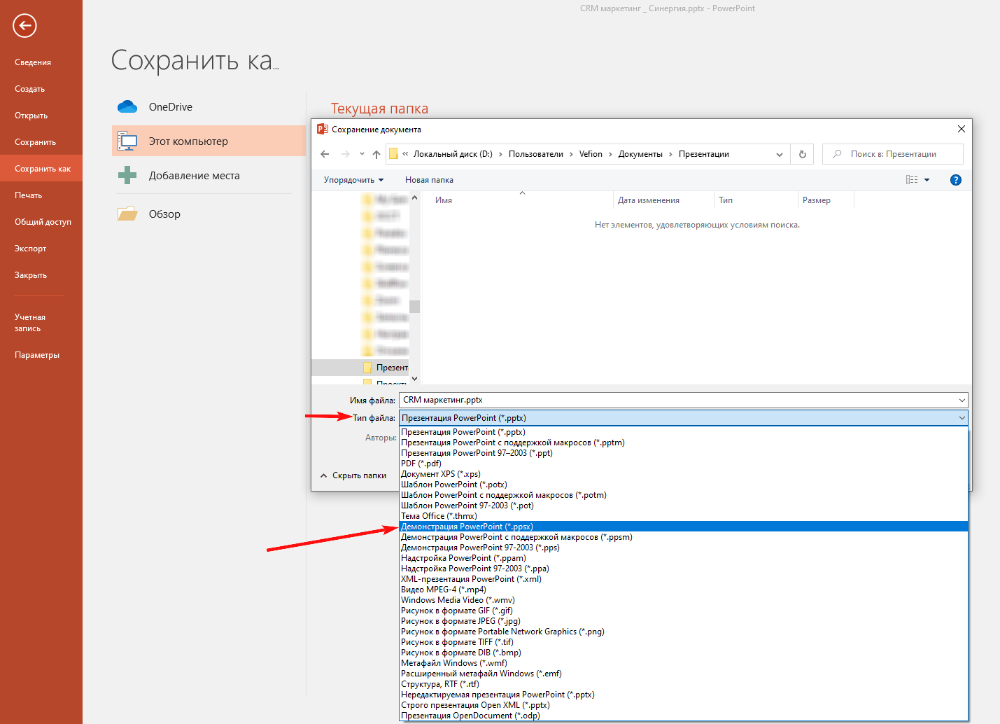Choose PDF (*.pdf) file type

click(684, 464)
